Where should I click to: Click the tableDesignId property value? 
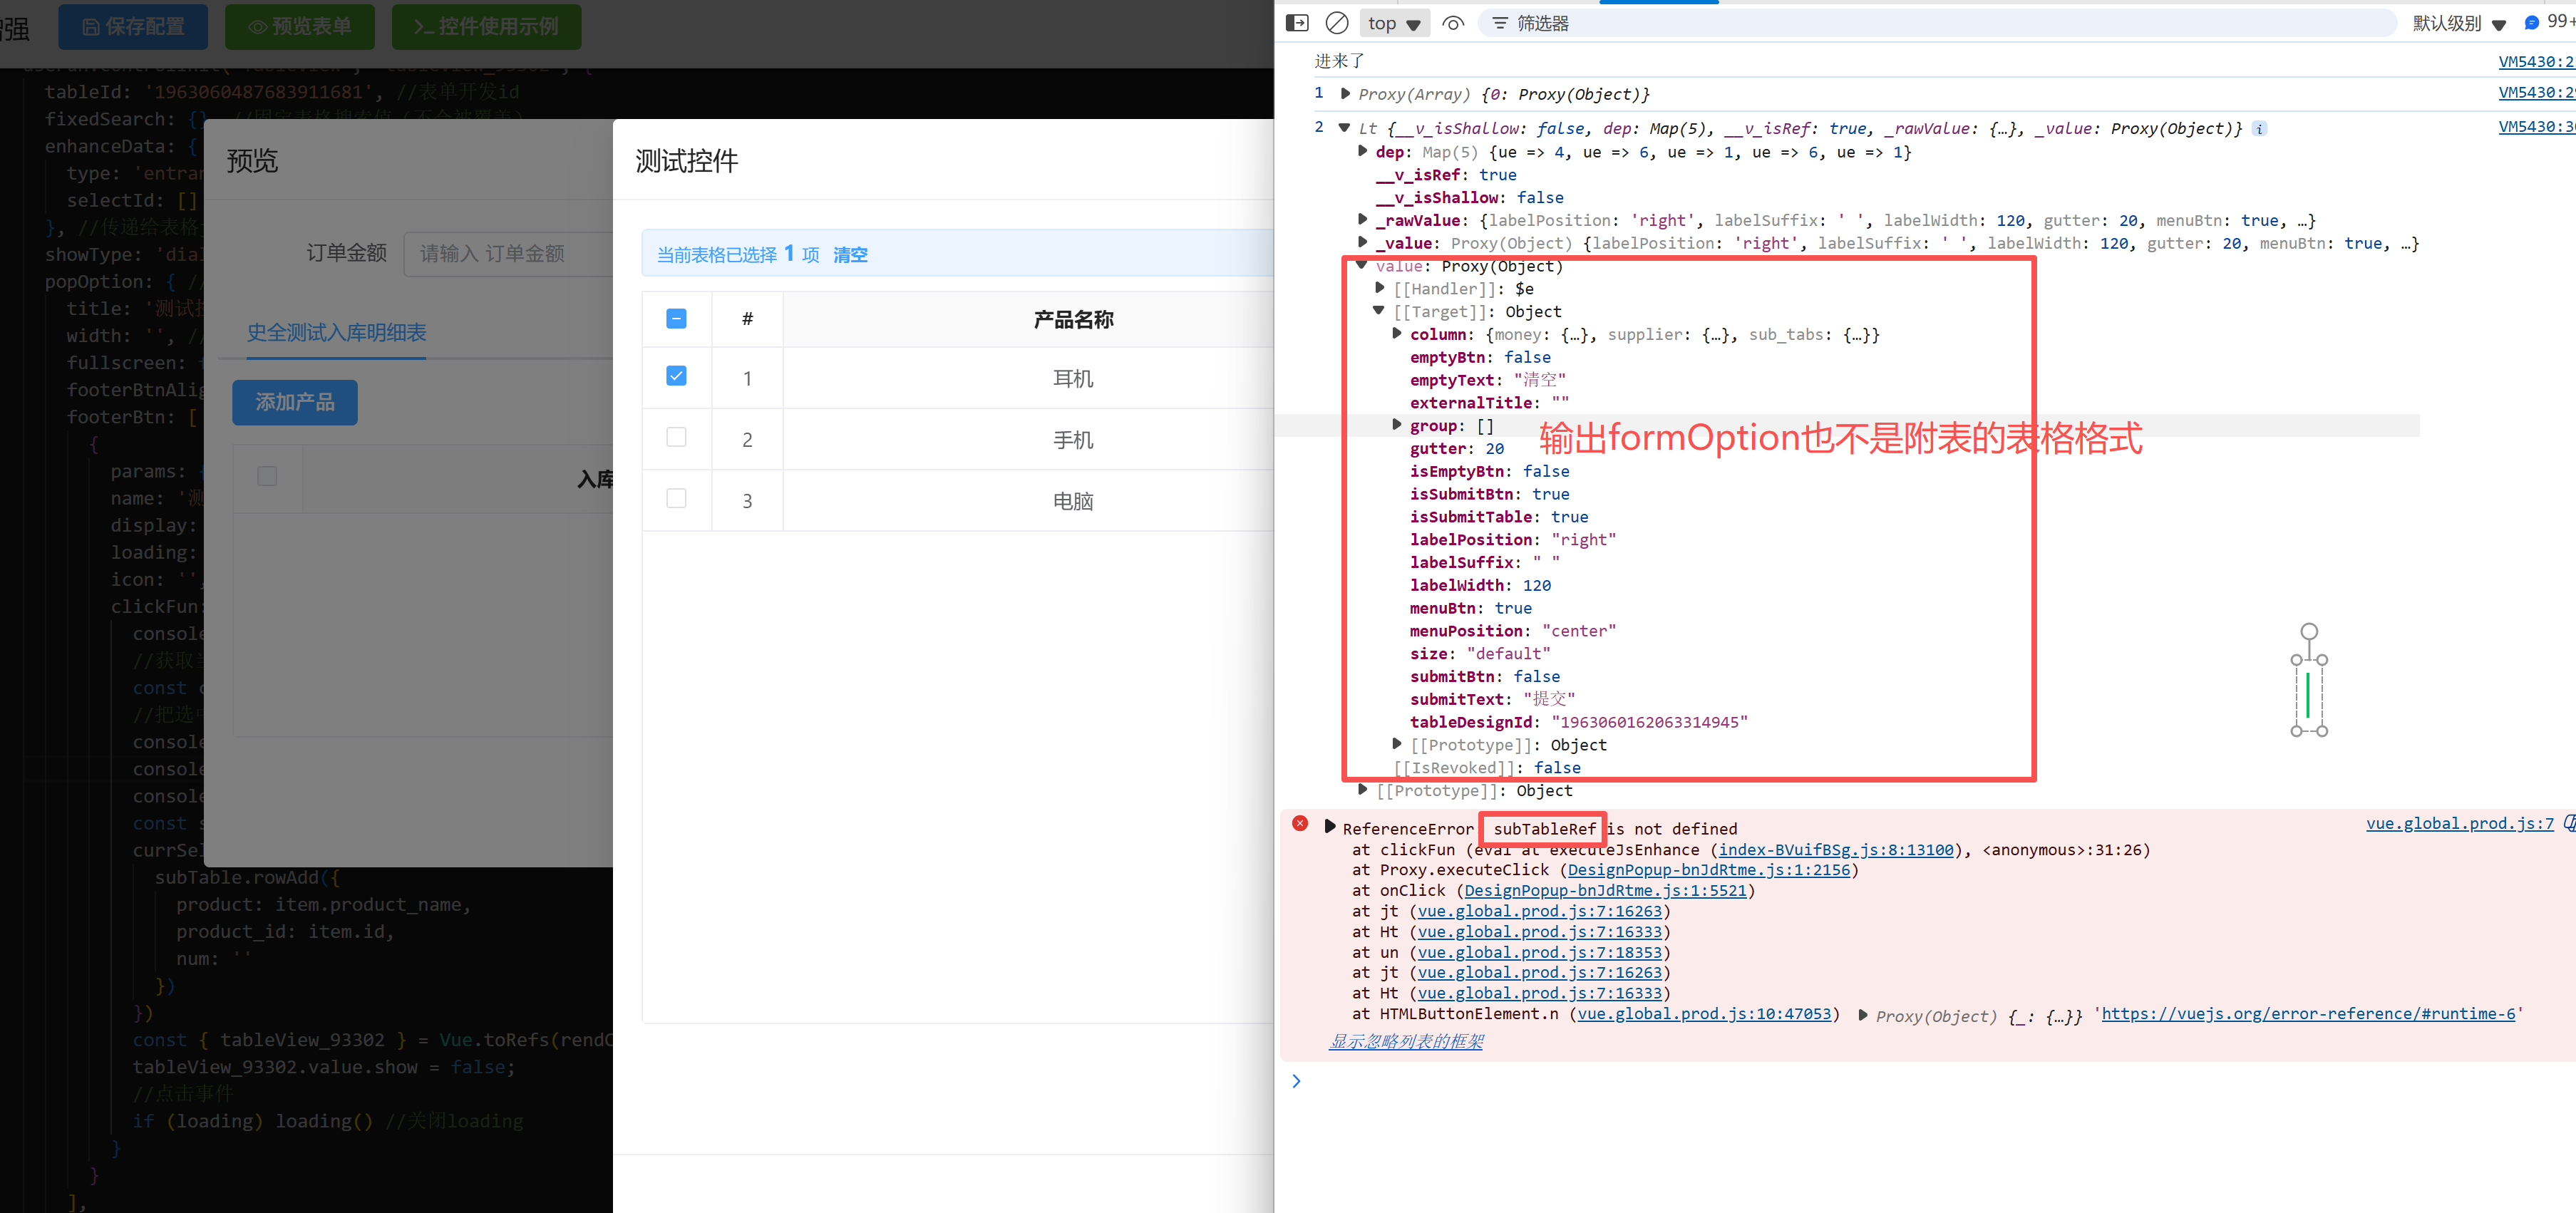(1649, 722)
